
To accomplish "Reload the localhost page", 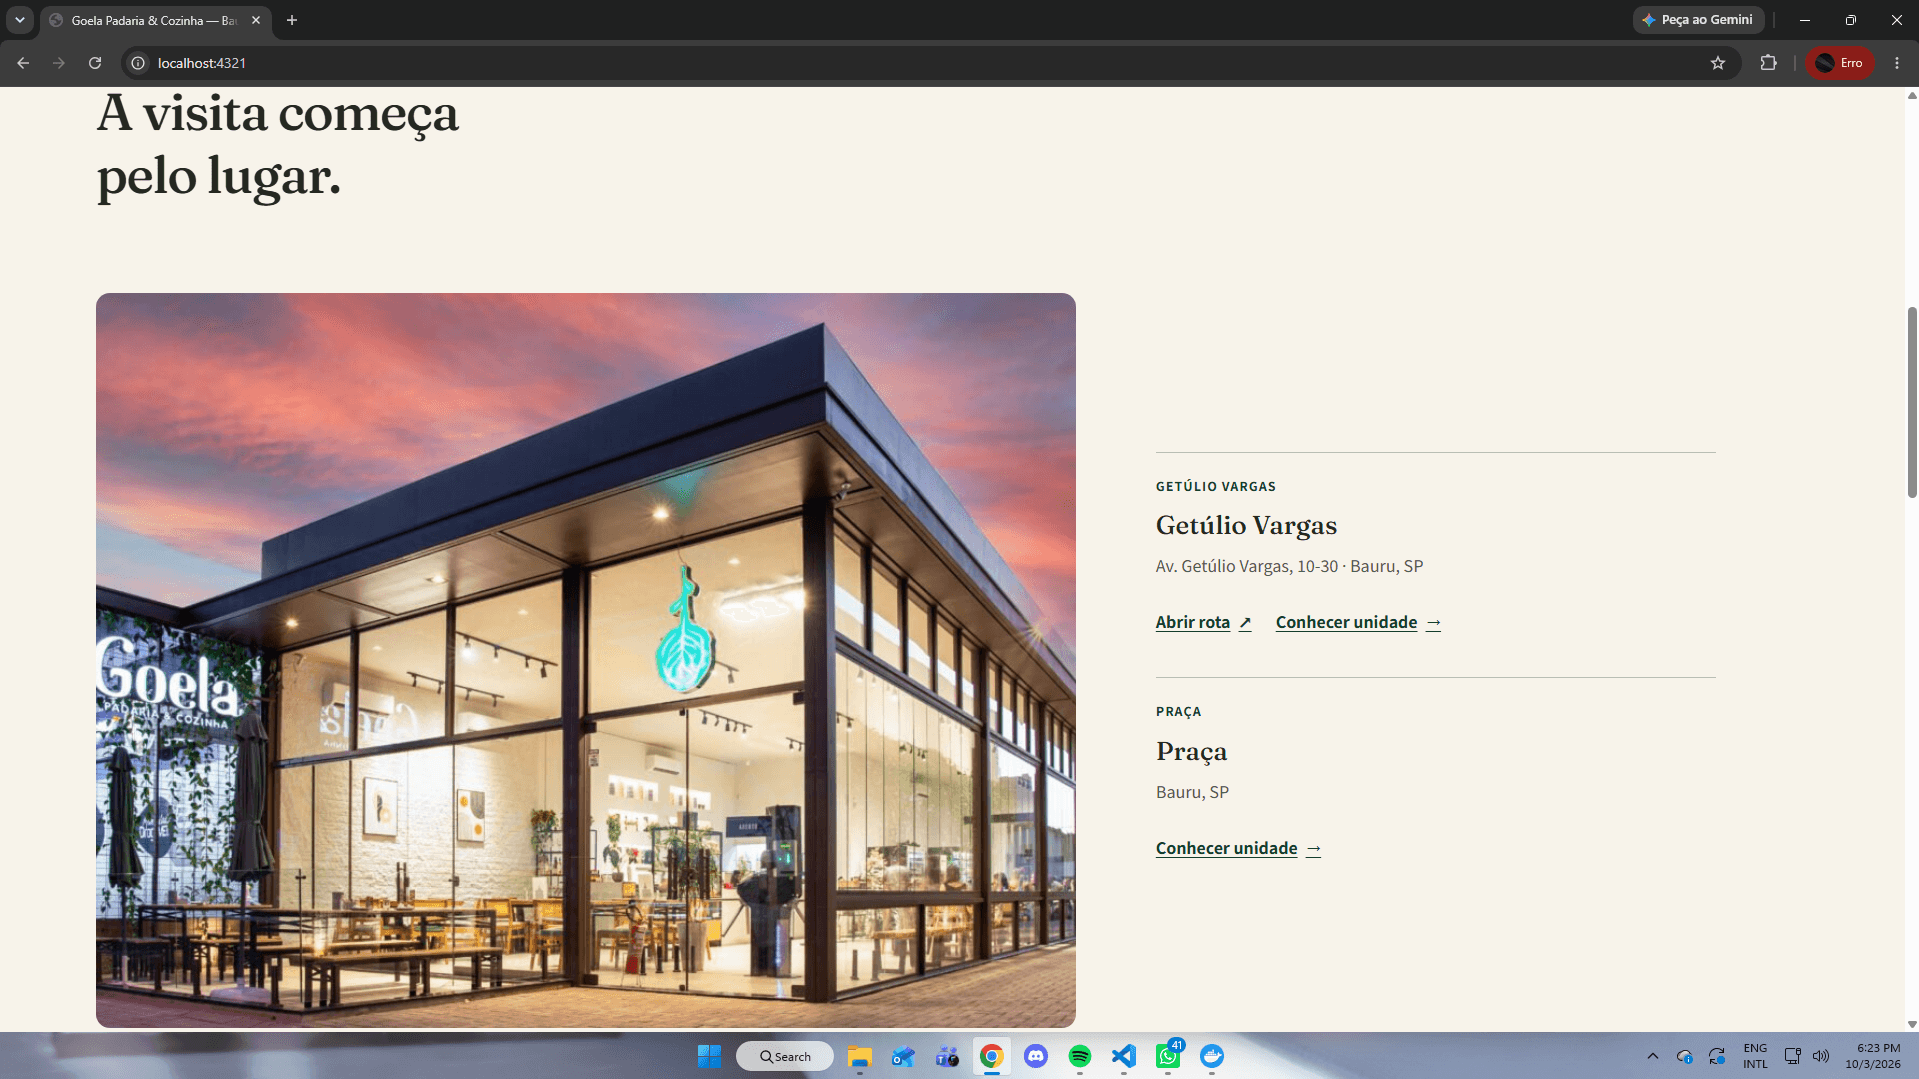I will 95,63.
